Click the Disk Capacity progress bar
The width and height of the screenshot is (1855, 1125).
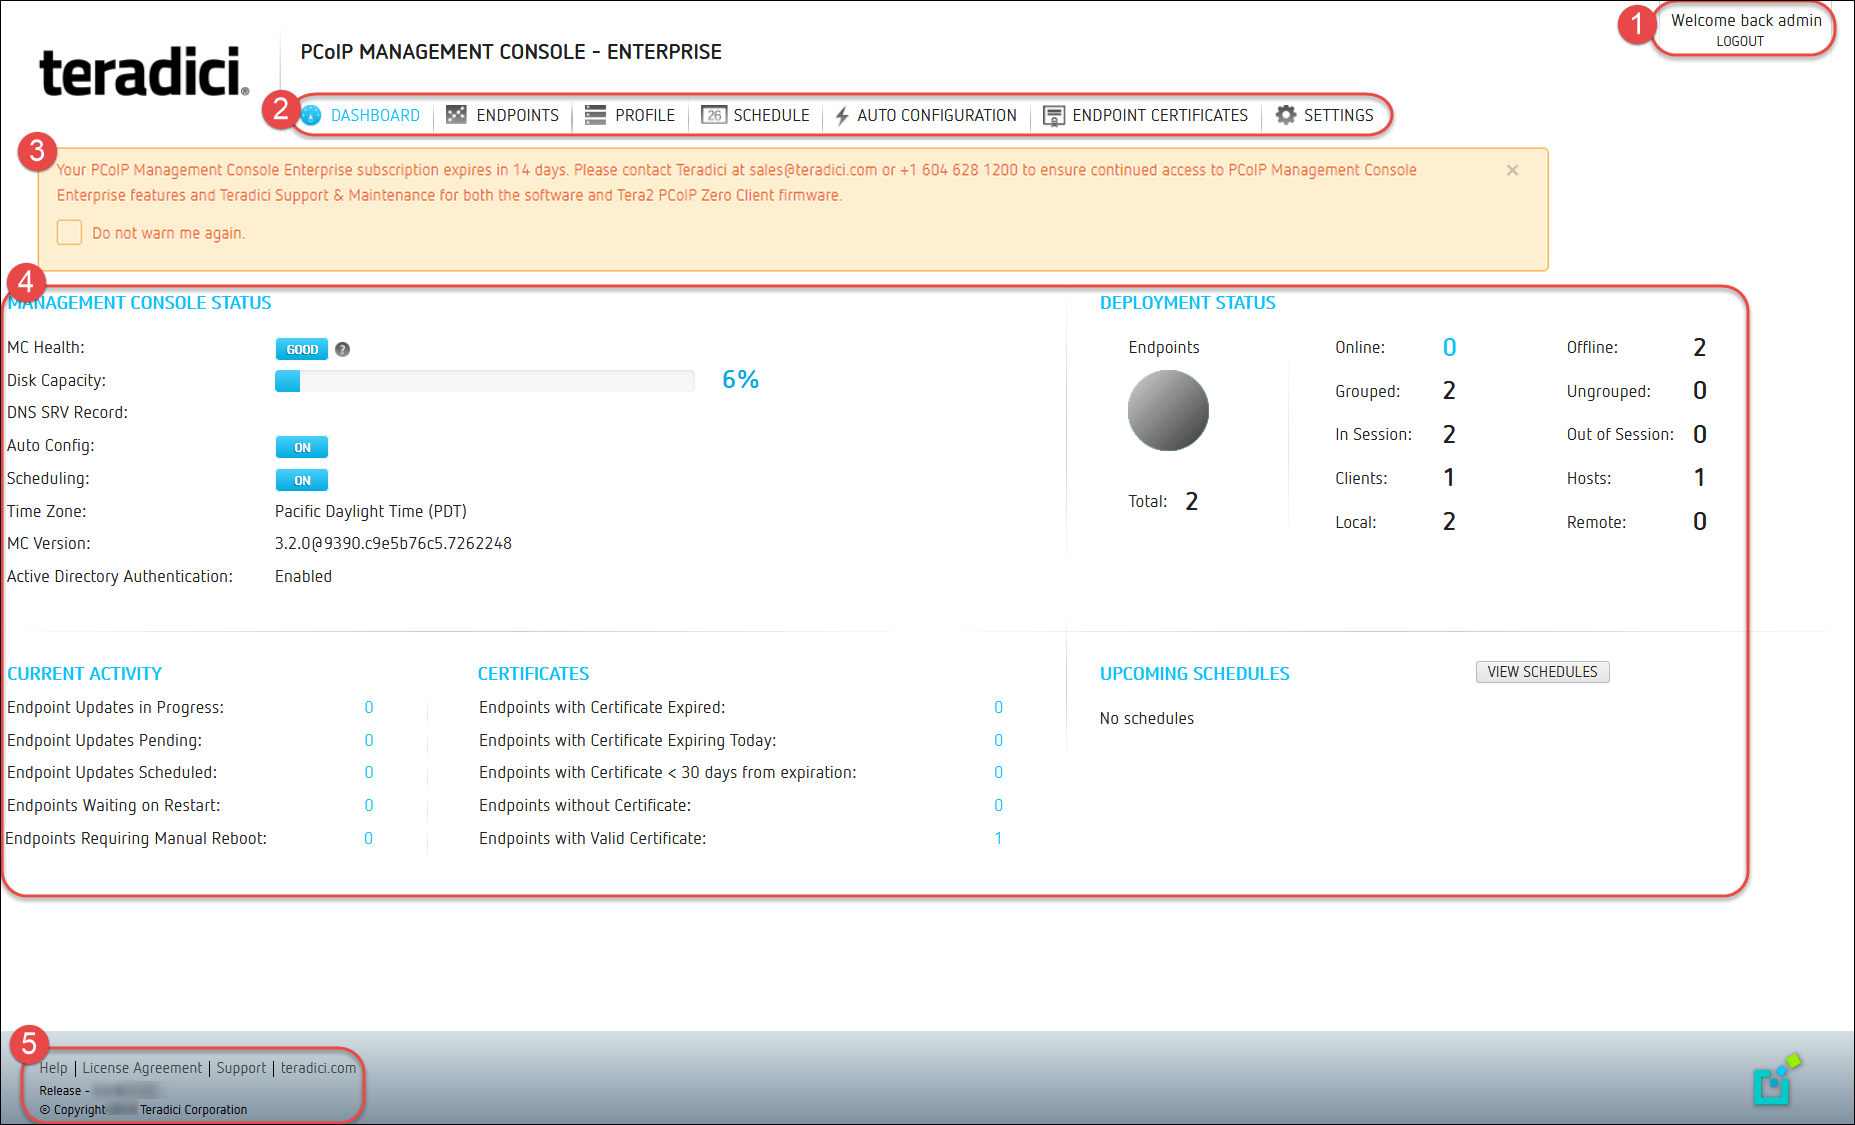(485, 381)
